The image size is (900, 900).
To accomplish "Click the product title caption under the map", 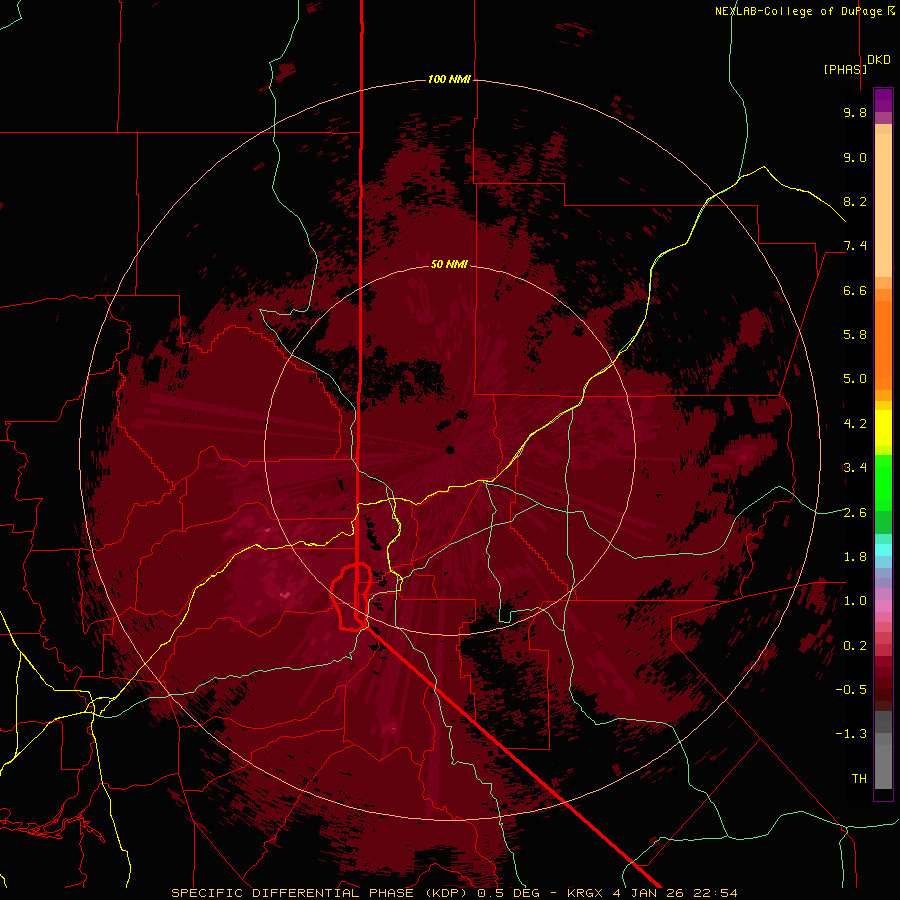I will (x=454, y=893).
